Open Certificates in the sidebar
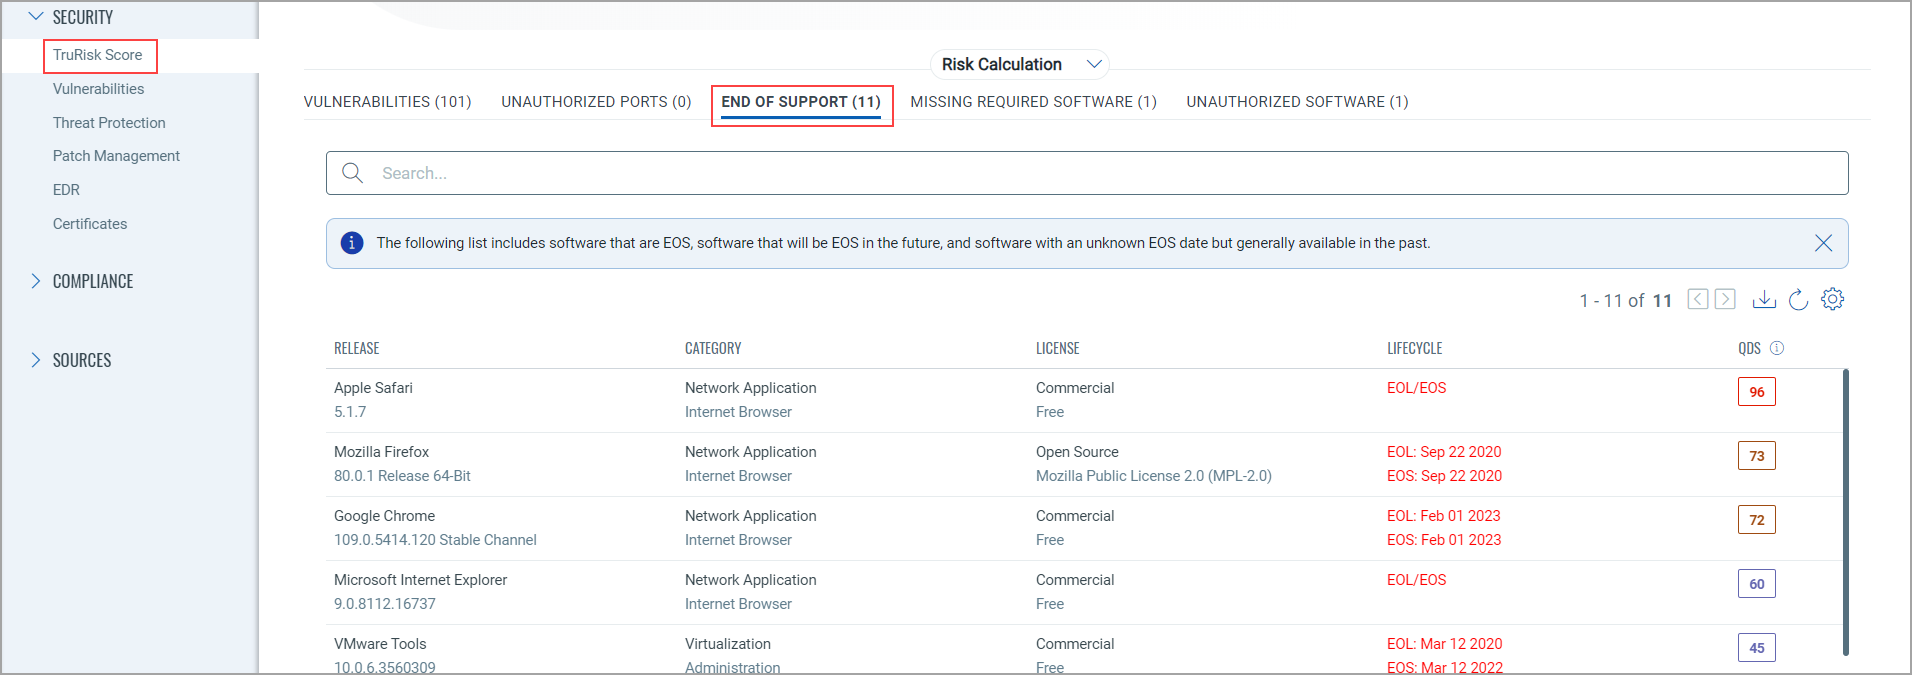 90,224
